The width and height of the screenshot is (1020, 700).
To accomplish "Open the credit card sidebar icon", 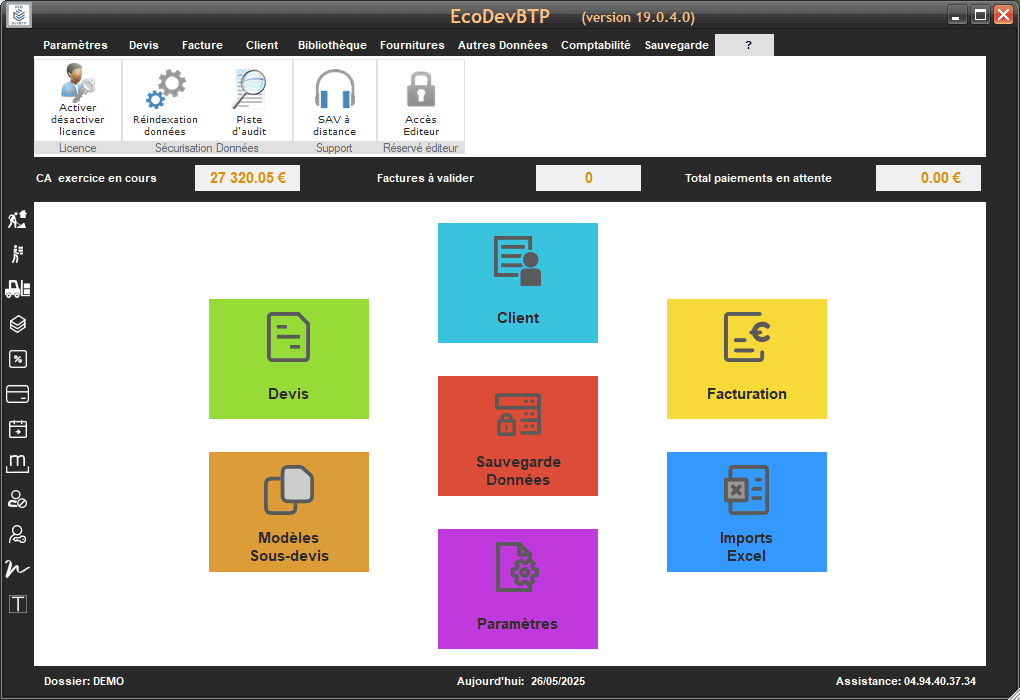I will 18,394.
